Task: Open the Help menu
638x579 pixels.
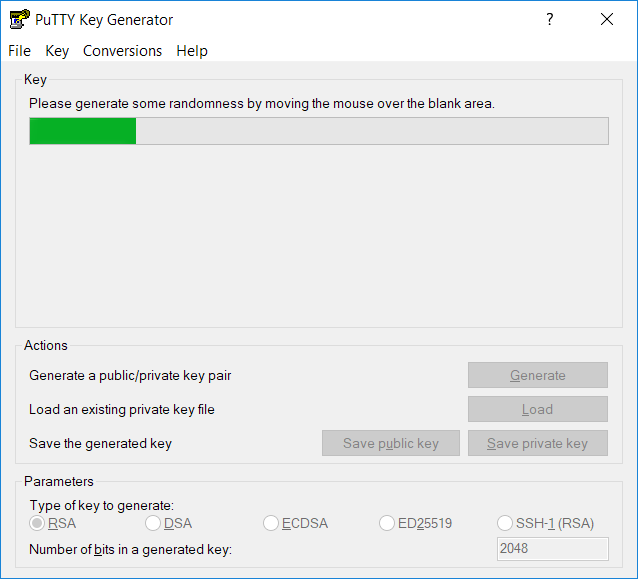Action: click(192, 51)
